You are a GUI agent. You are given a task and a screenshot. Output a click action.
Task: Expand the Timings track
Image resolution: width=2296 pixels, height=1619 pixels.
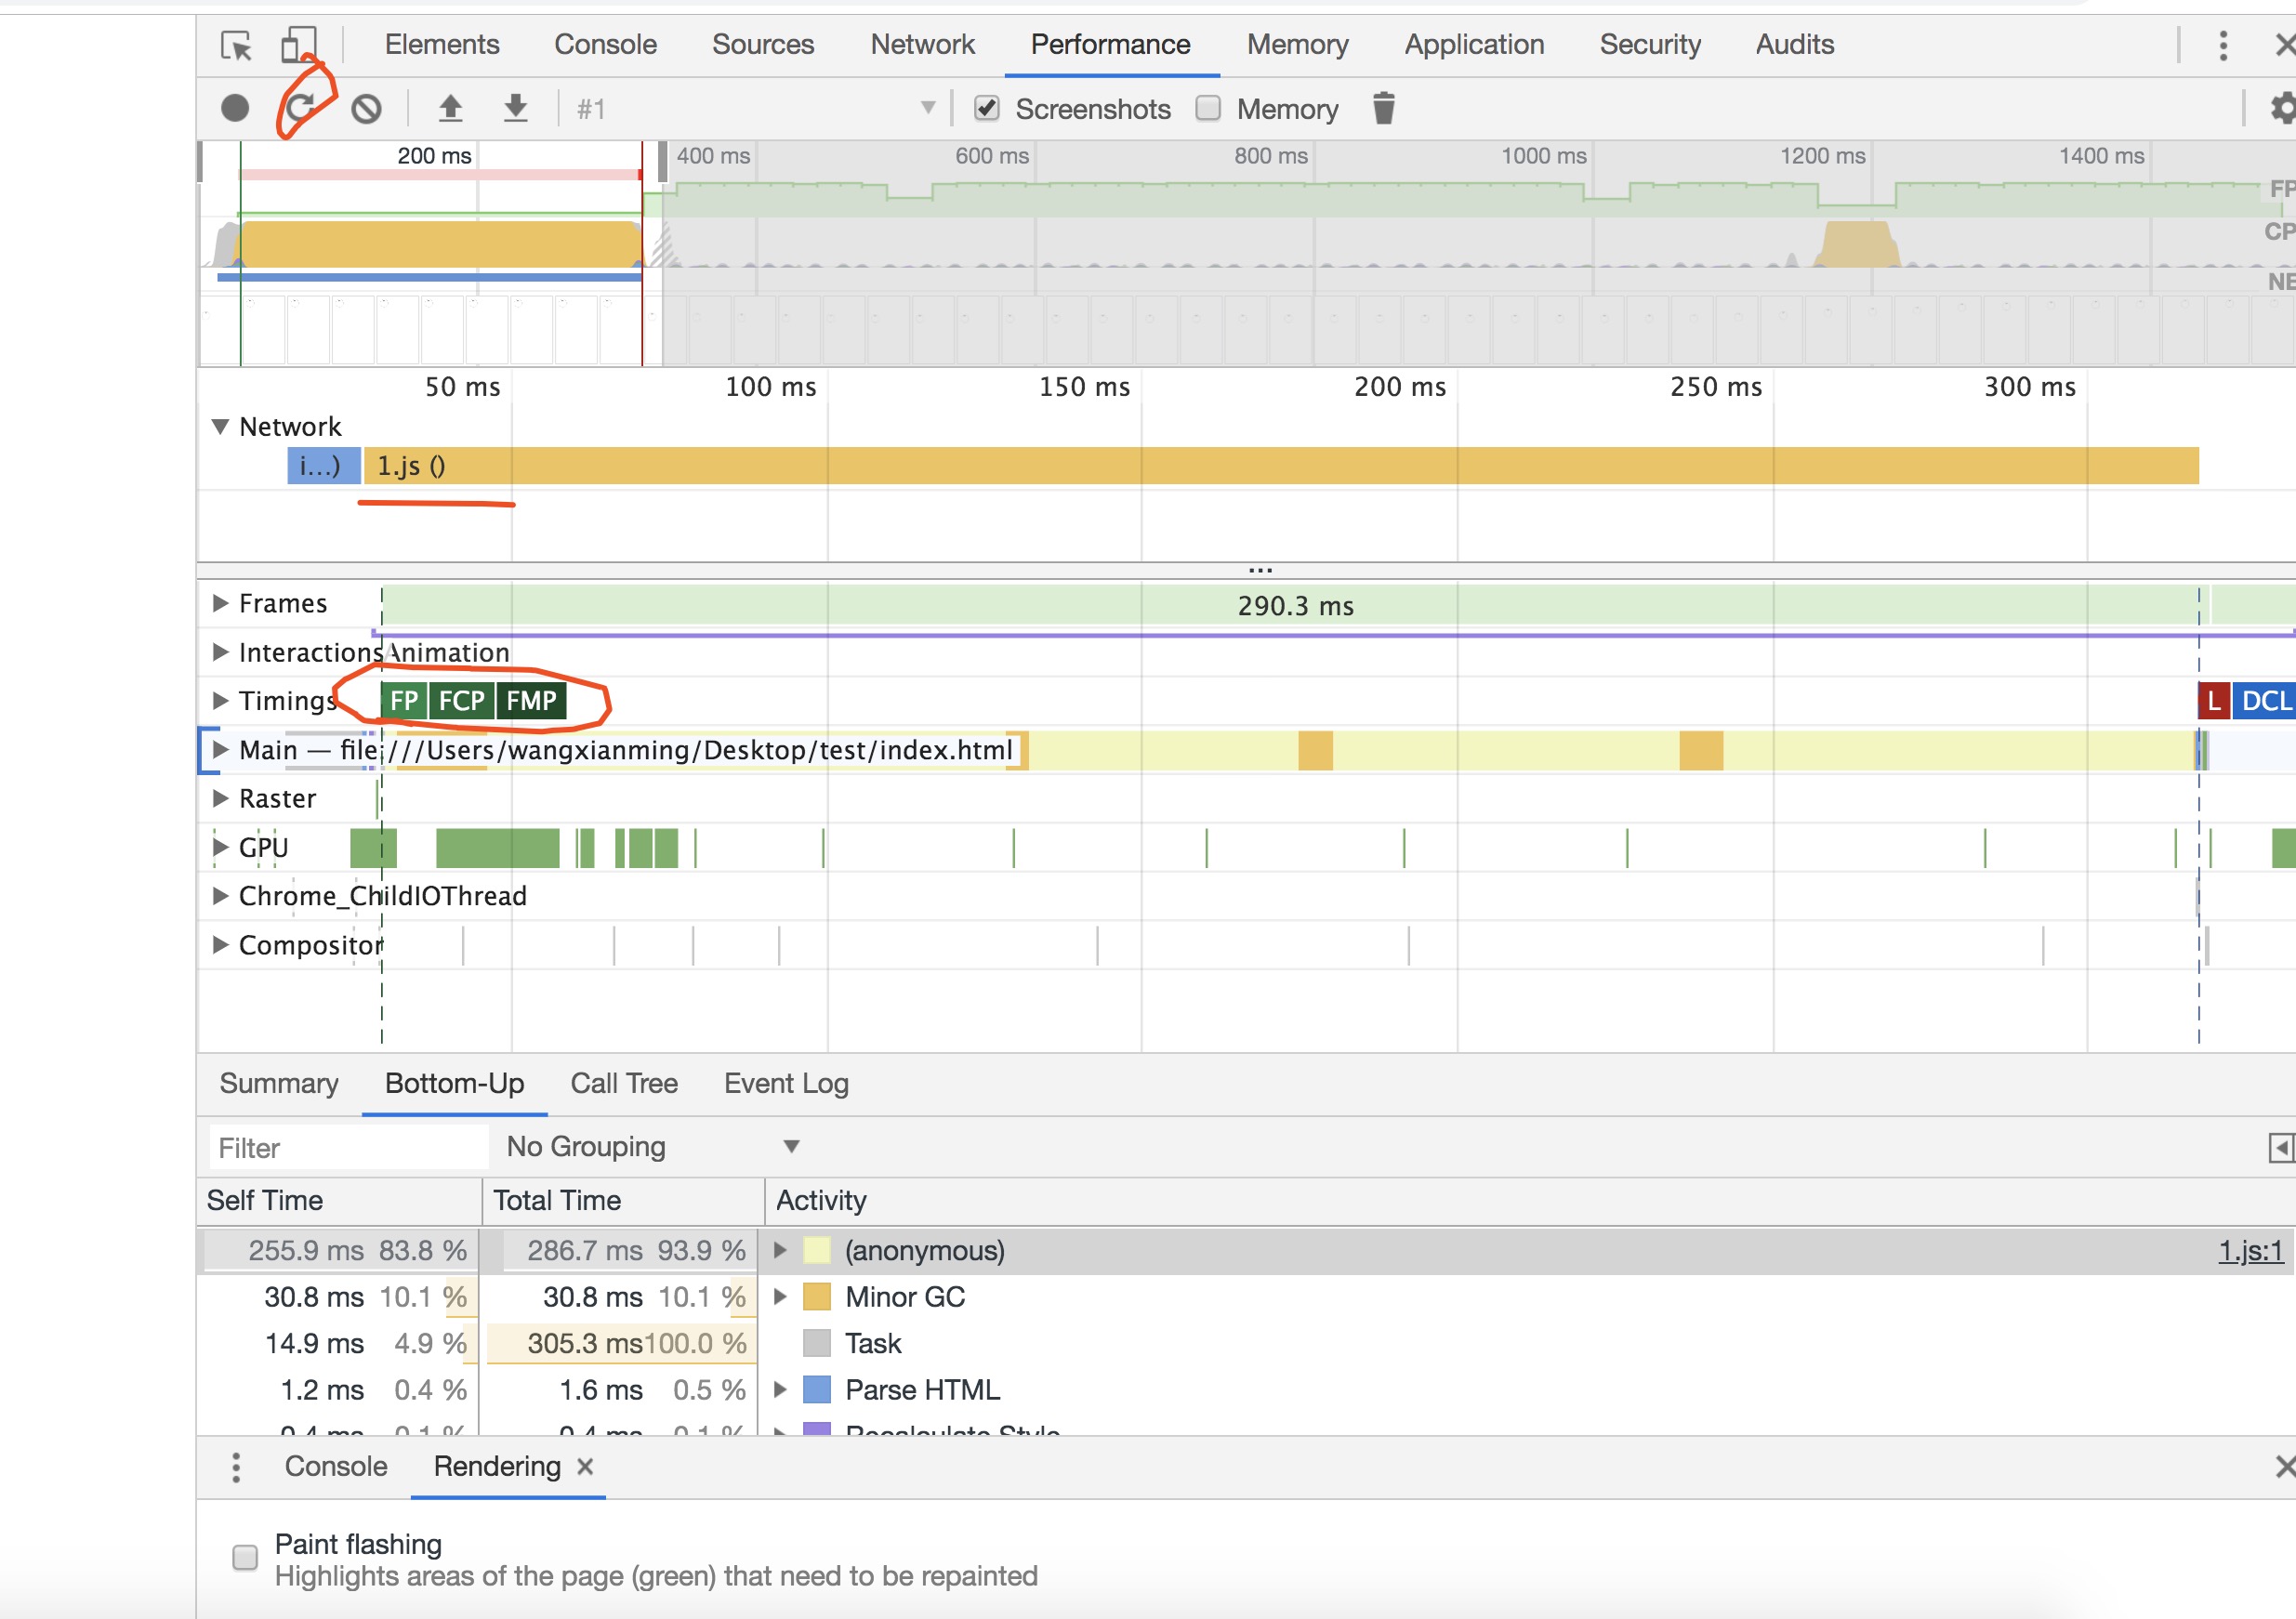coord(221,700)
